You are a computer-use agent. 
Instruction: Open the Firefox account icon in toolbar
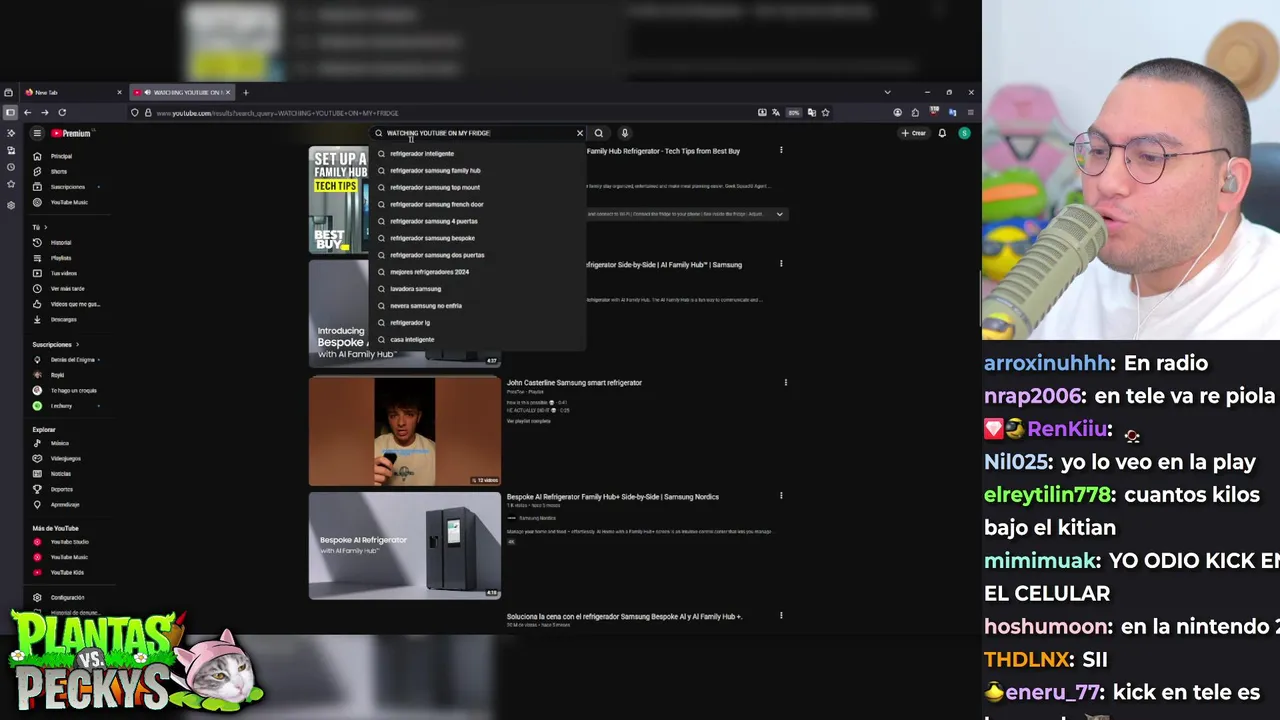(897, 113)
